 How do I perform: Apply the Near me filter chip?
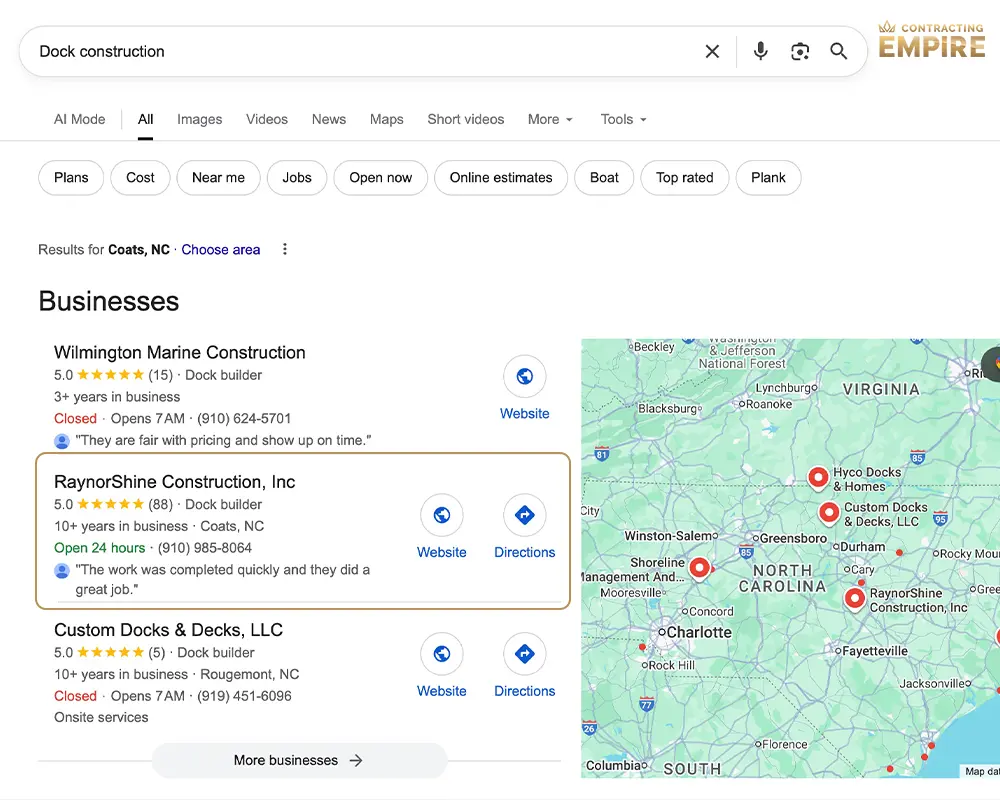pyautogui.click(x=218, y=177)
